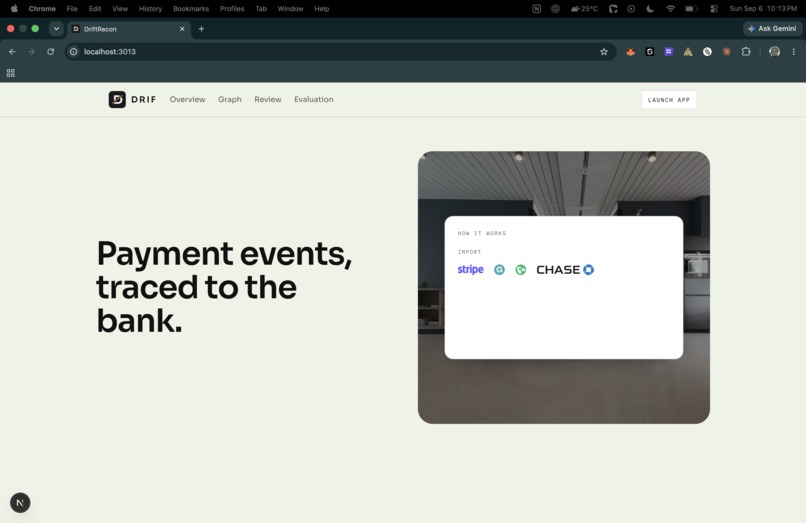The height and width of the screenshot is (523, 806).
Task: Open the Overview nav link
Action: pos(187,99)
